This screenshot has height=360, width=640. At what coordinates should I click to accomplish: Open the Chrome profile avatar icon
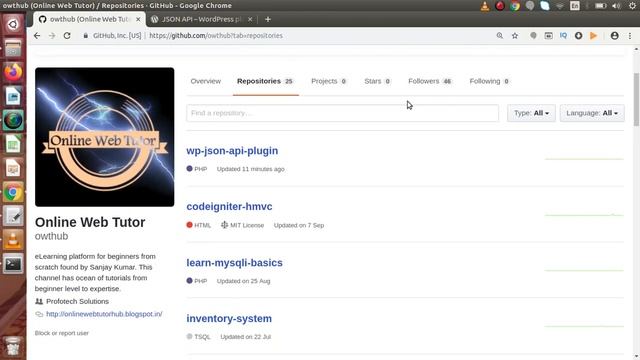click(614, 36)
